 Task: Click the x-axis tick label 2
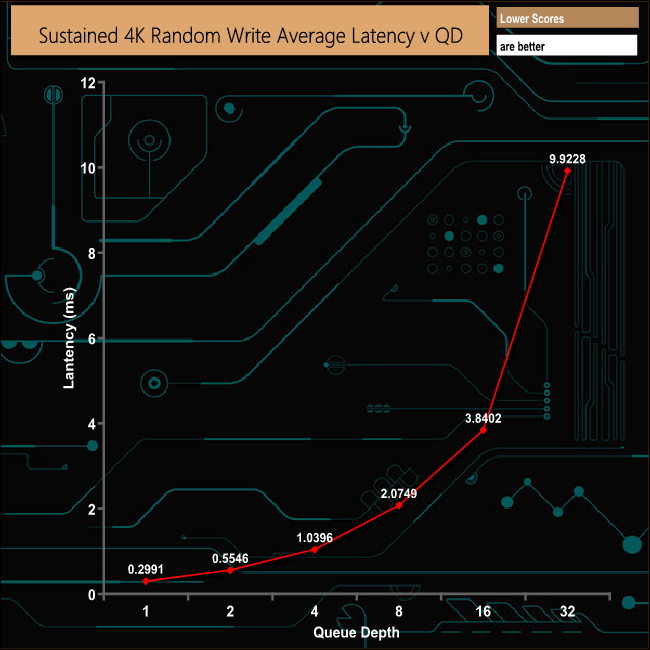click(x=230, y=611)
